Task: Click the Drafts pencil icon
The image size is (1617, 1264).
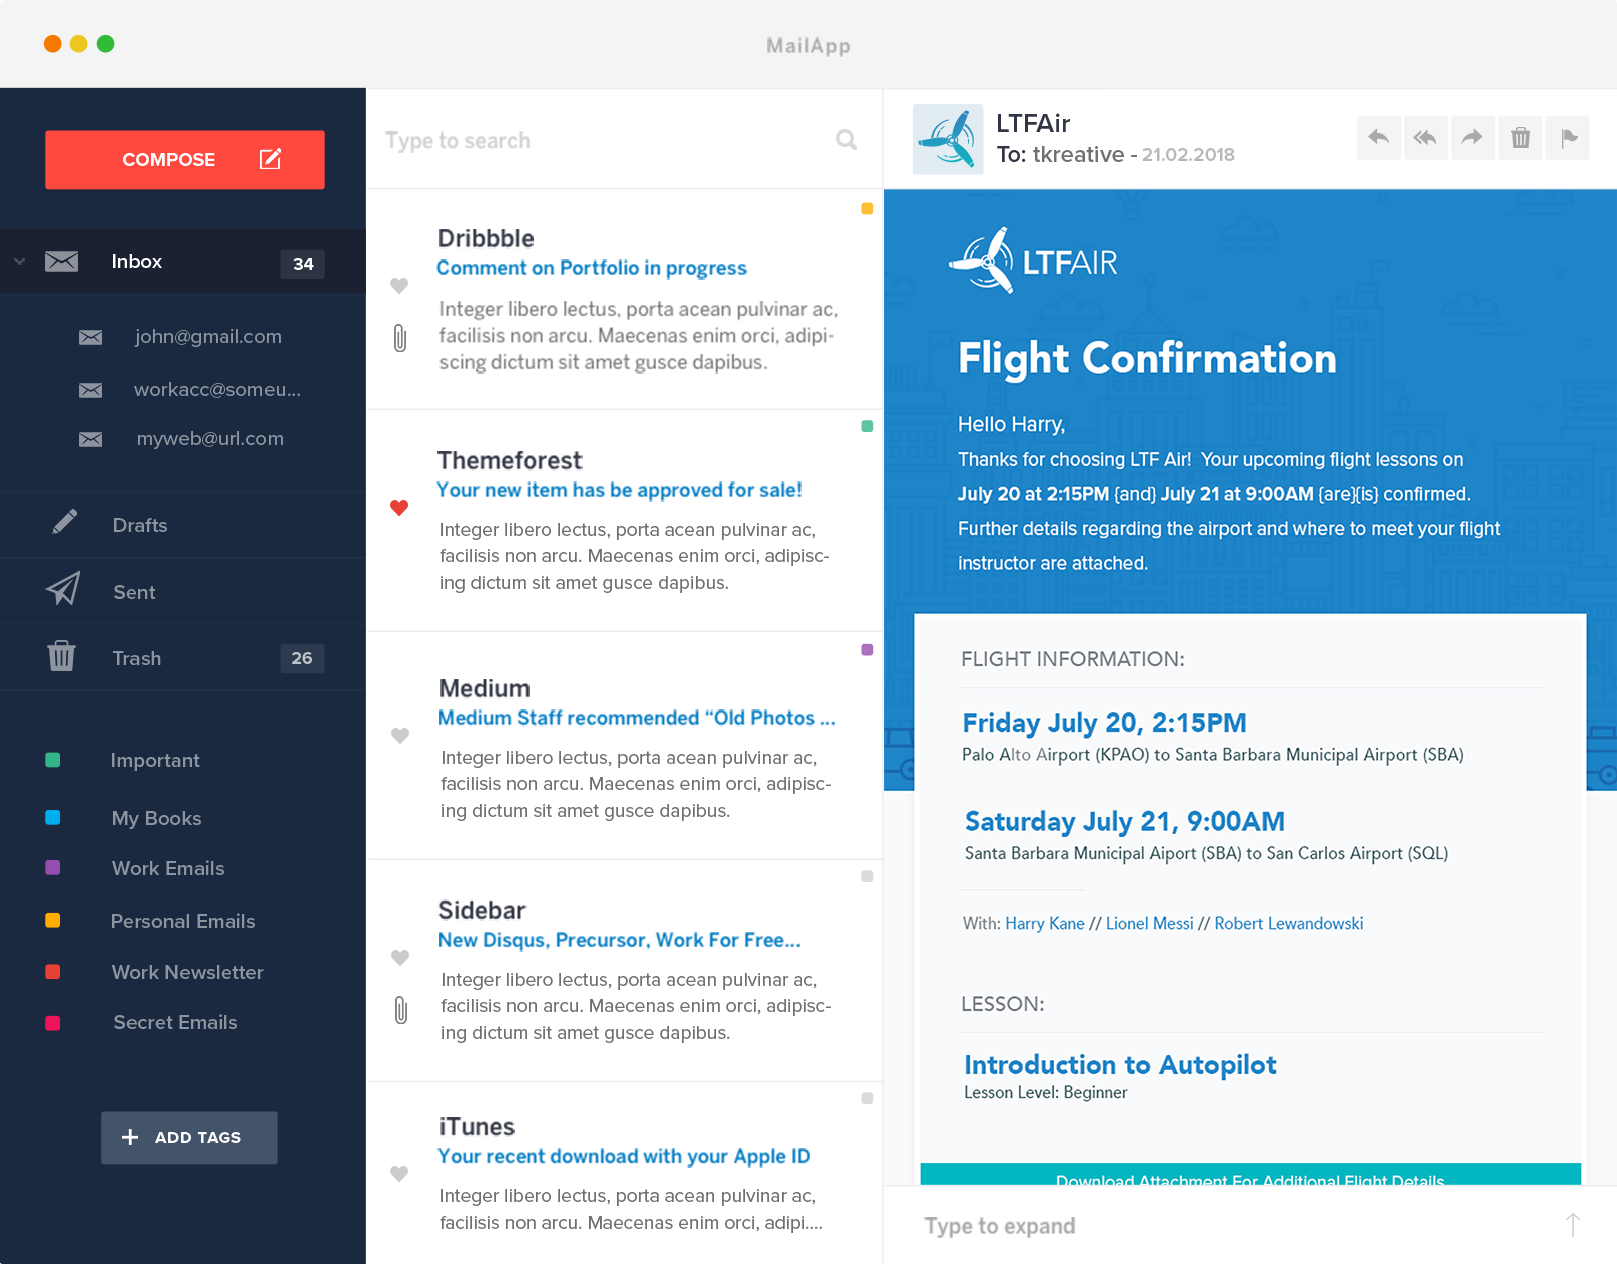Action: [x=64, y=522]
